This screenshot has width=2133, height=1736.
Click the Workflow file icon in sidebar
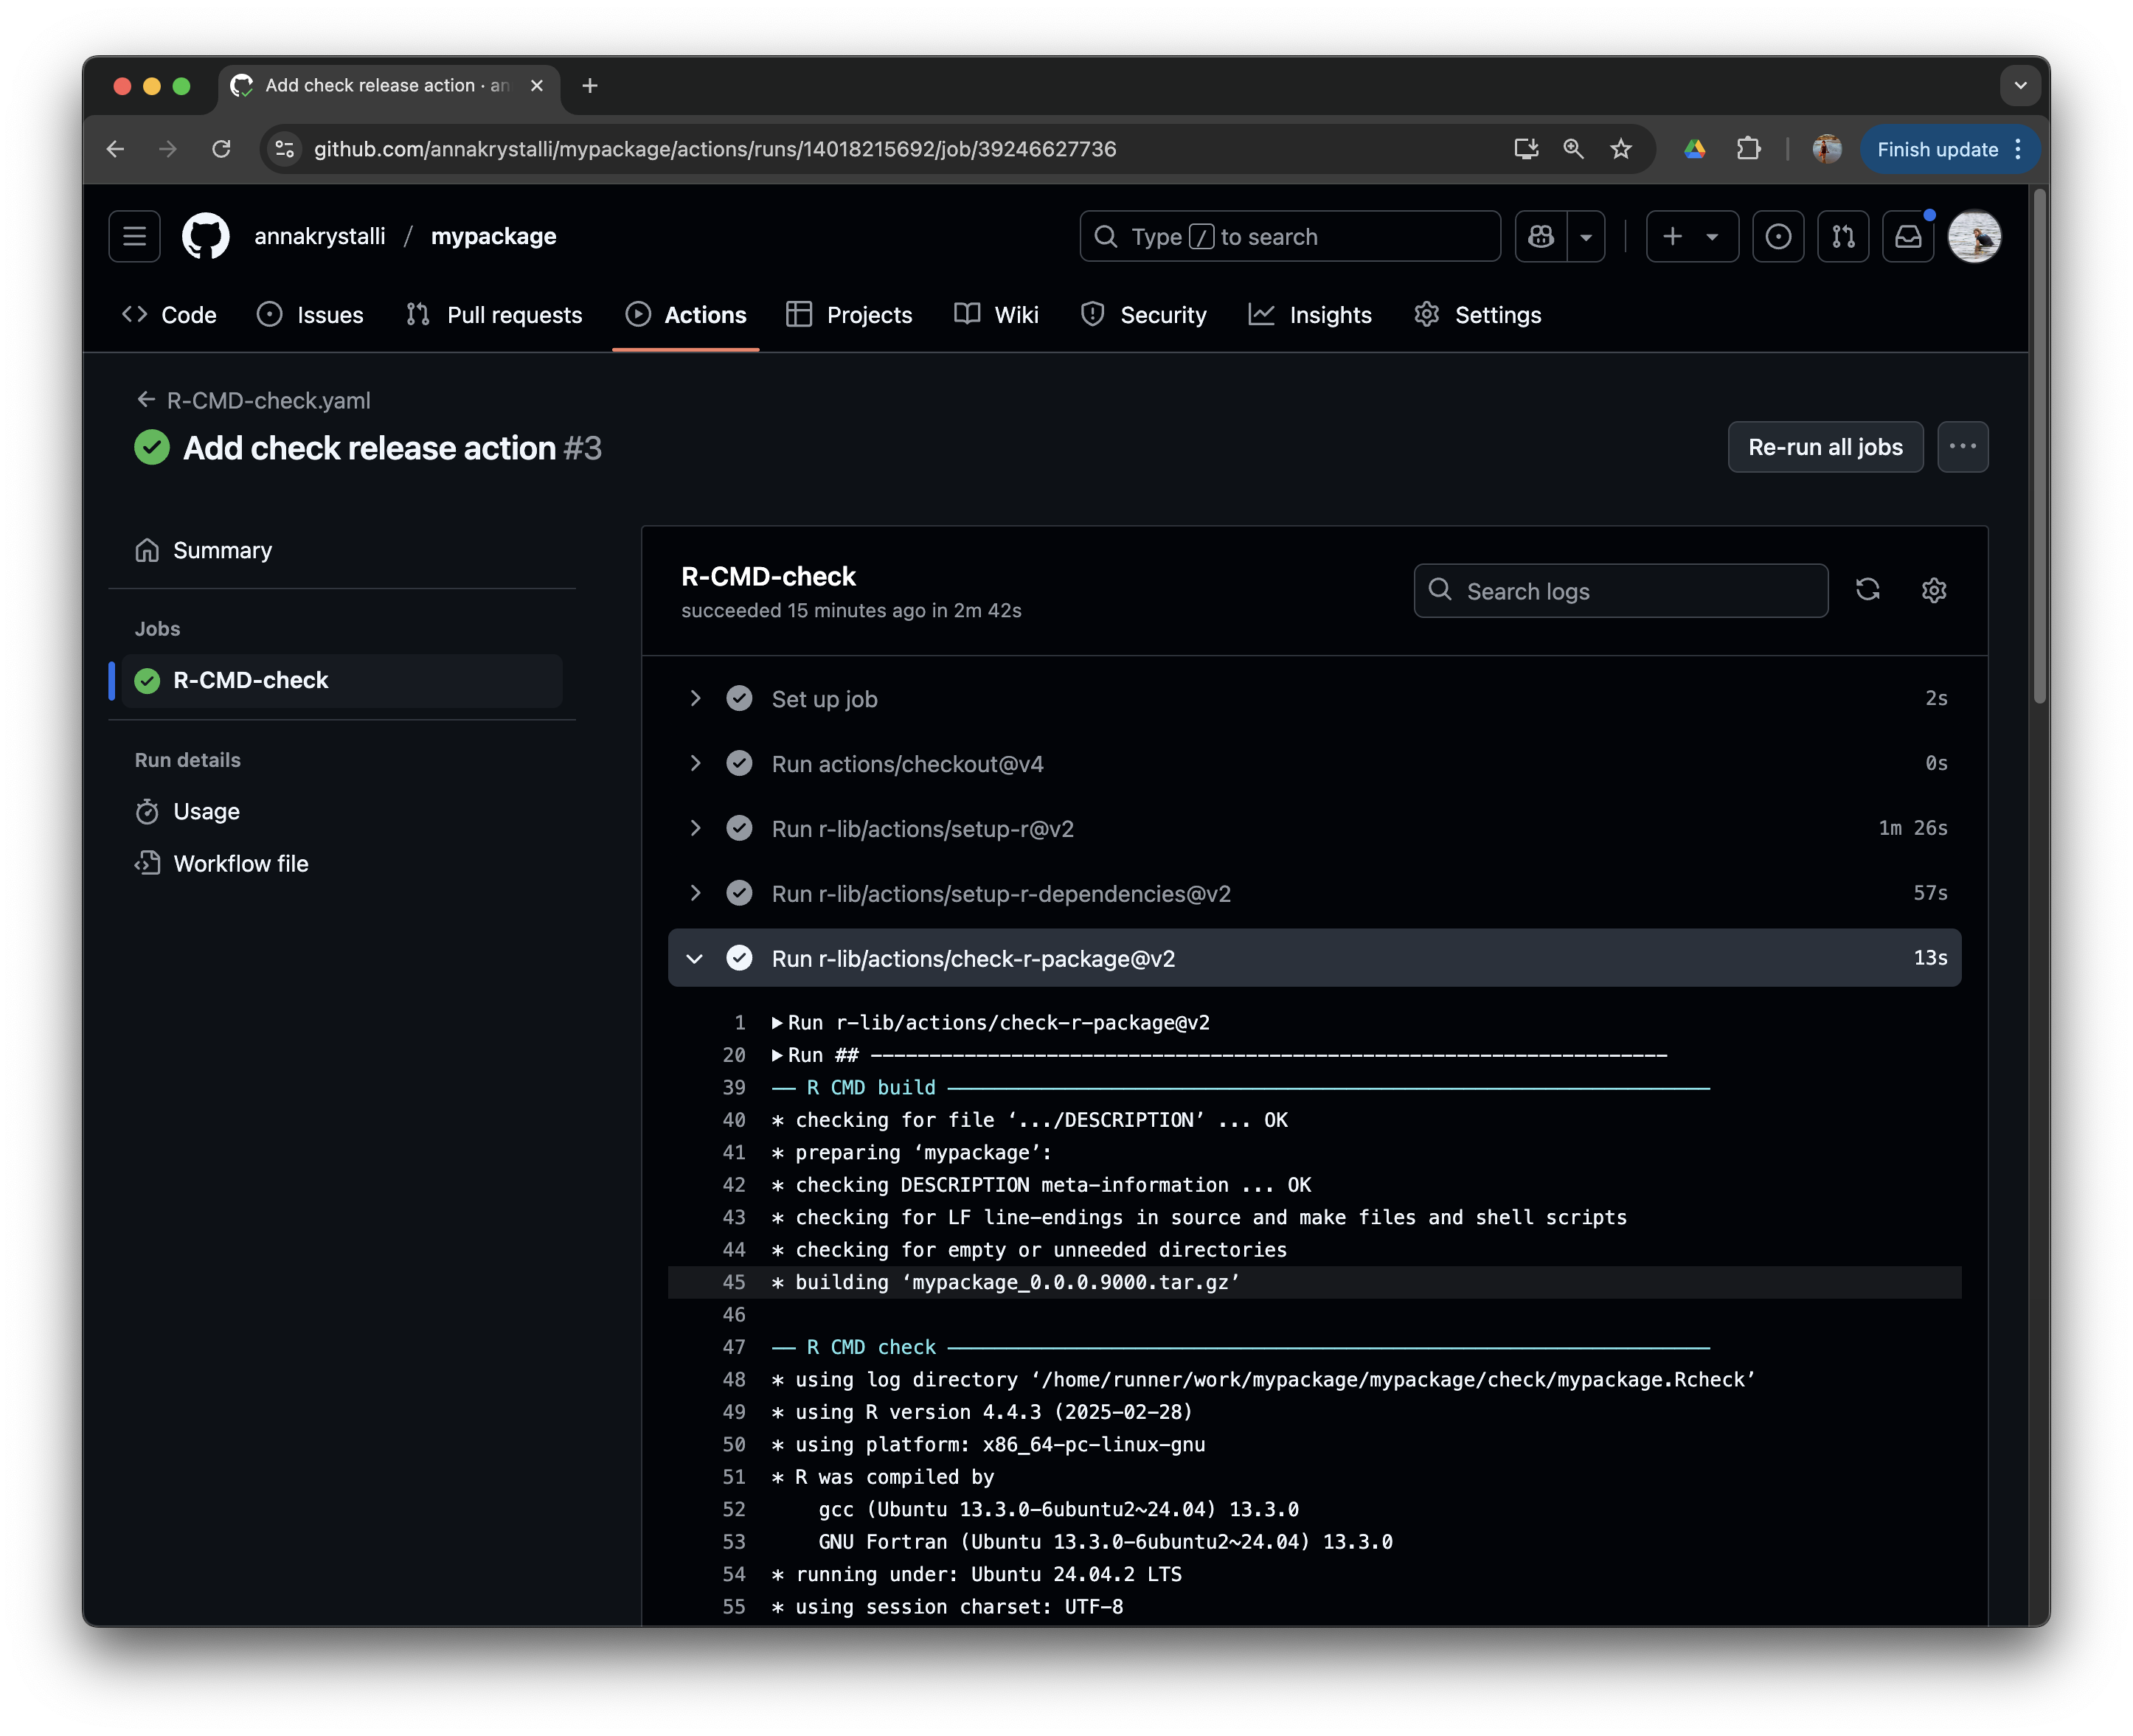(147, 863)
